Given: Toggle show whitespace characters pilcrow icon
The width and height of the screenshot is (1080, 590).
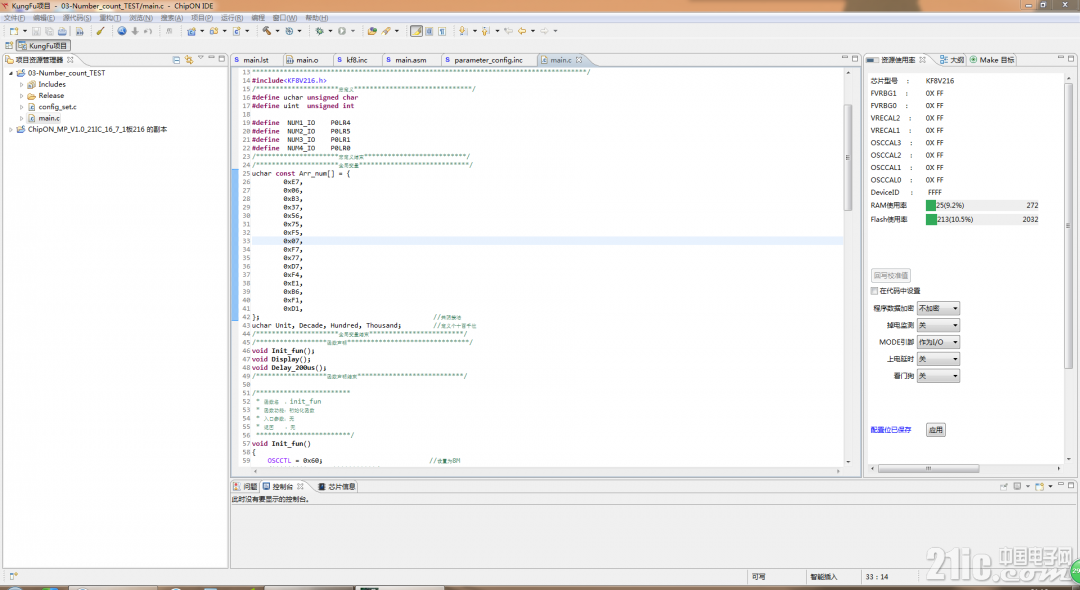Looking at the screenshot, I should [442, 31].
